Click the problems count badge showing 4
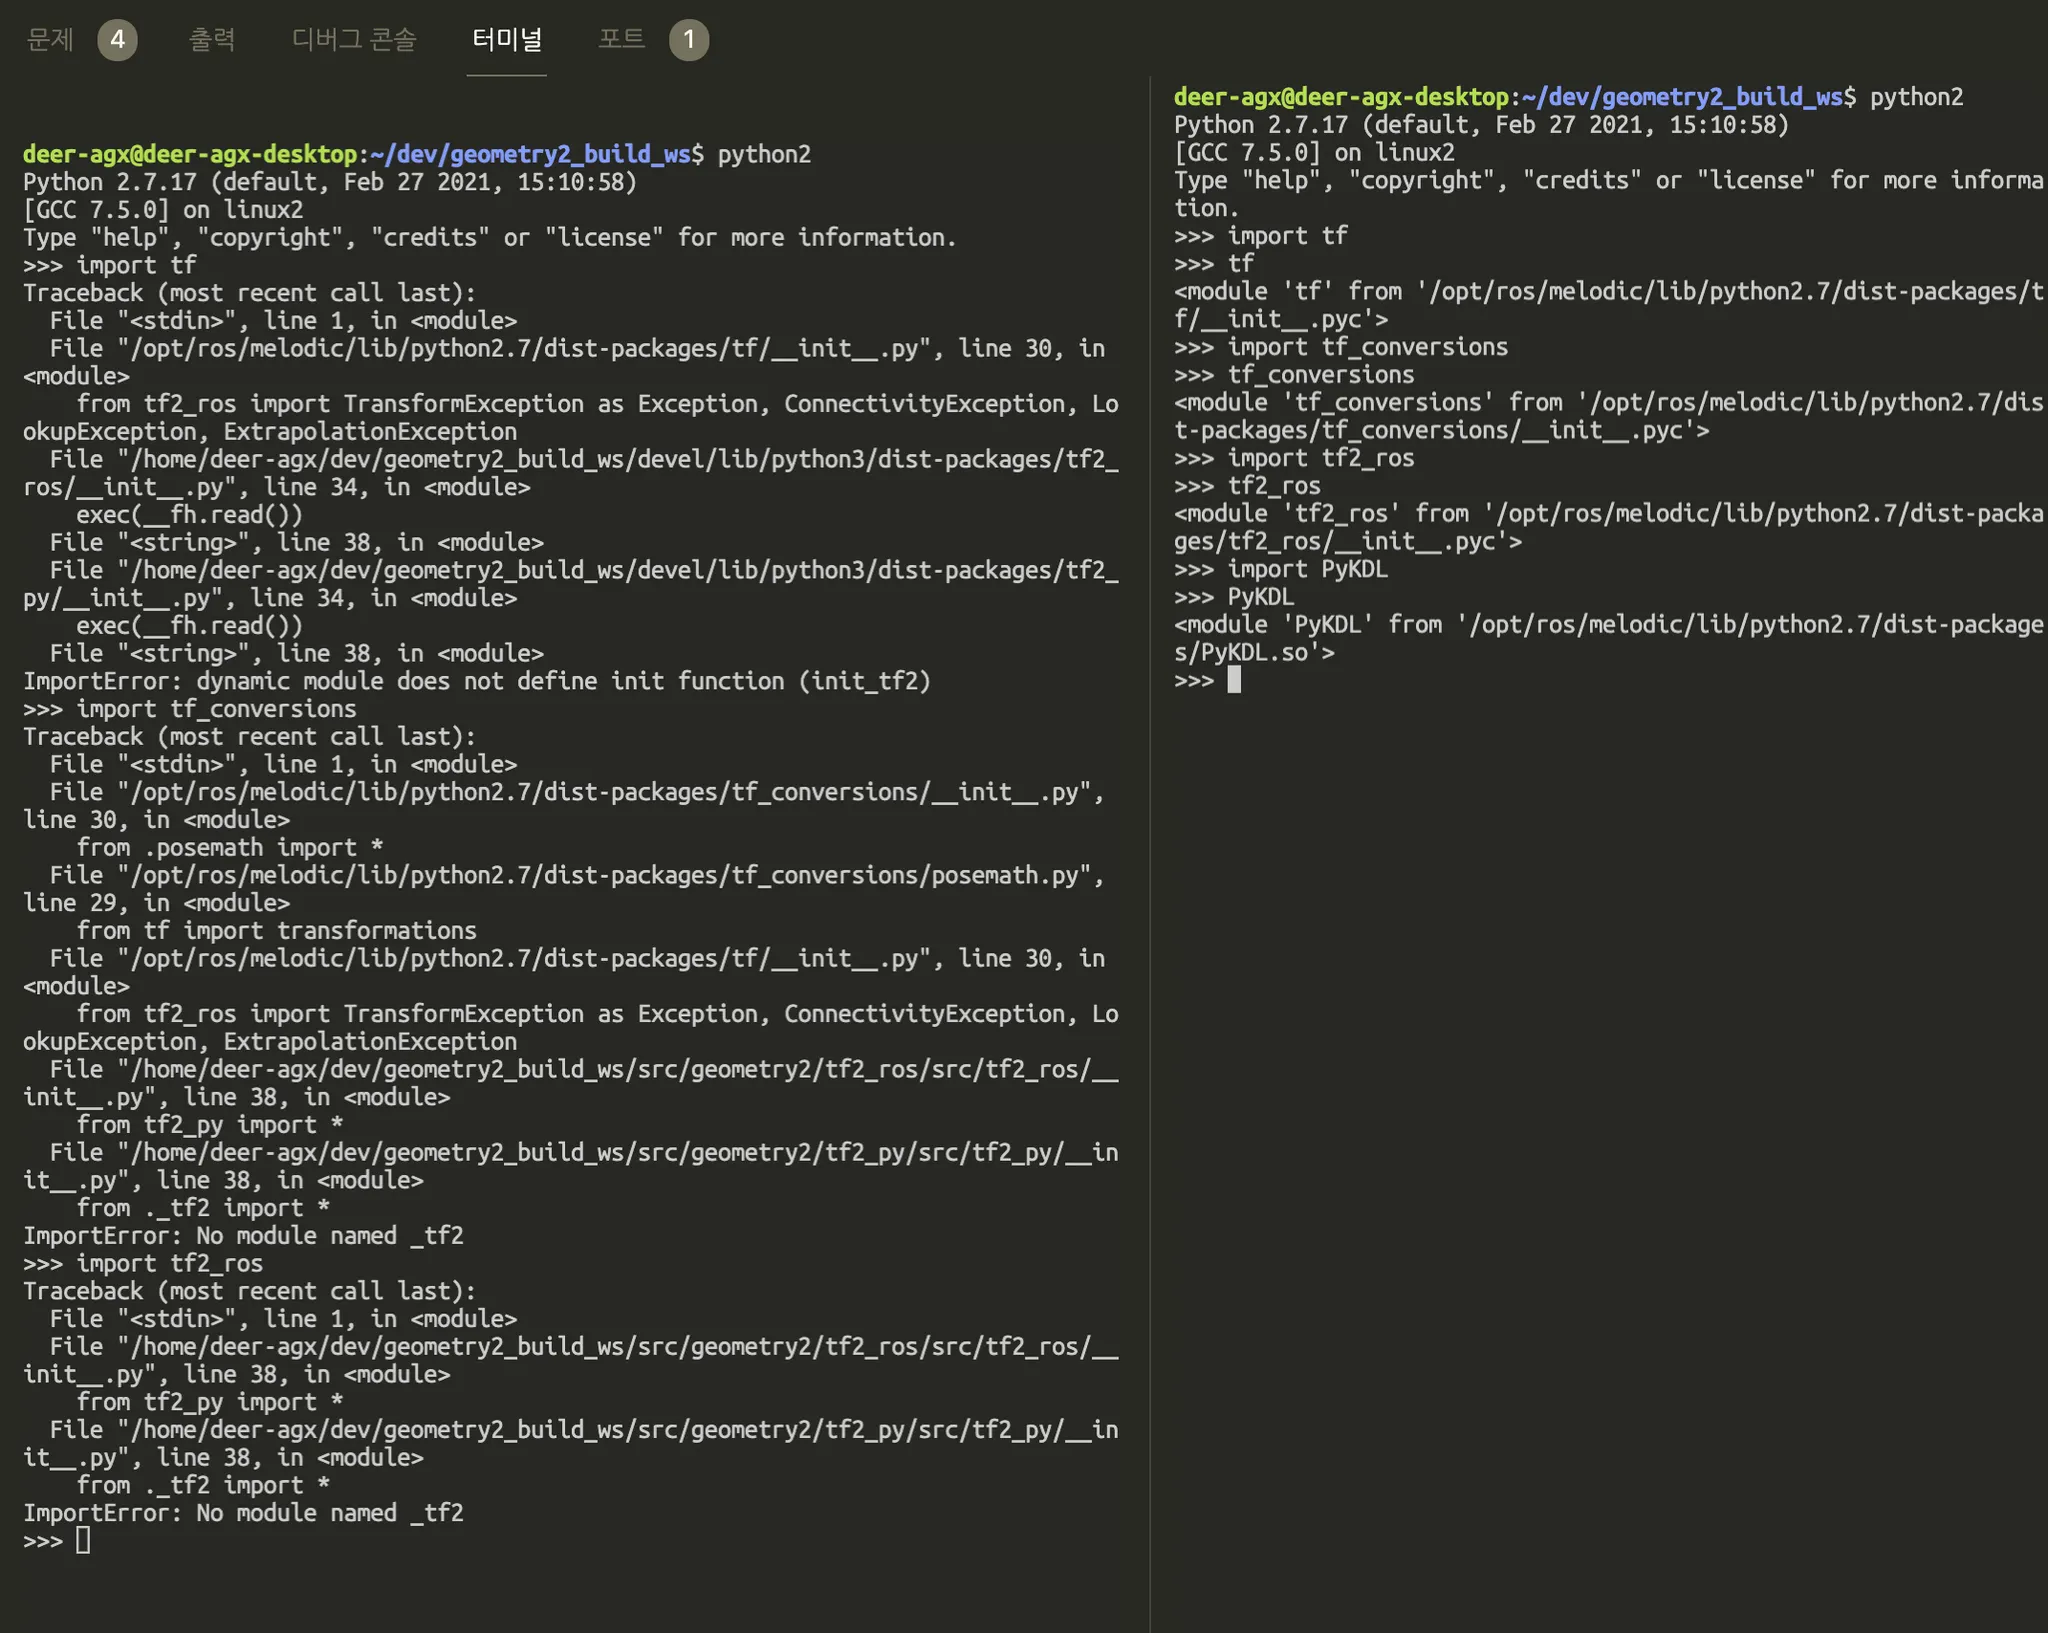 pos(117,40)
